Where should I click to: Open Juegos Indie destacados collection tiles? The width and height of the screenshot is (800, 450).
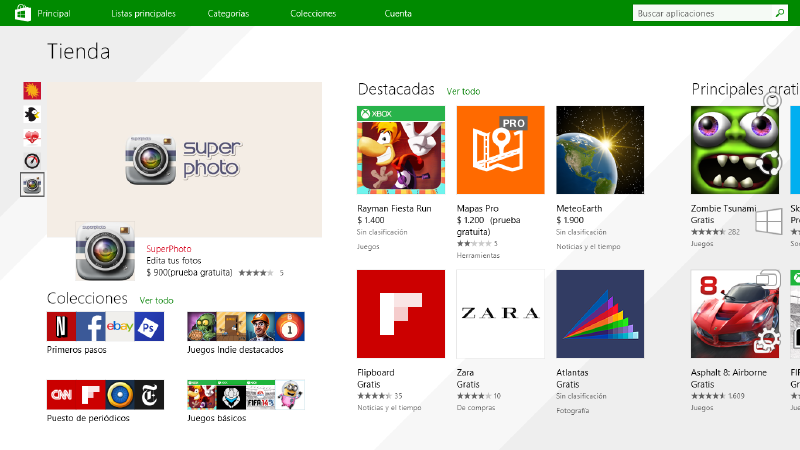[x=246, y=327]
